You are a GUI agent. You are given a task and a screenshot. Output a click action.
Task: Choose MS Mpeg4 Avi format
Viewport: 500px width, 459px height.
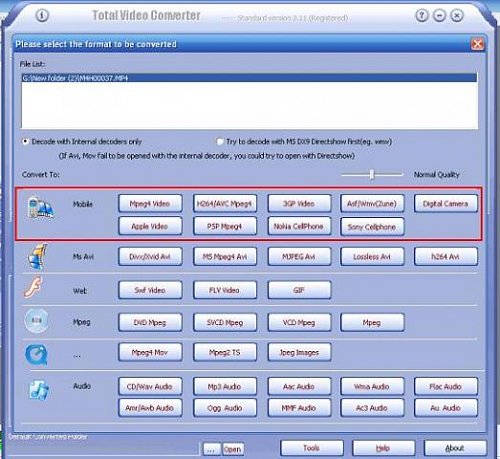tap(225, 257)
